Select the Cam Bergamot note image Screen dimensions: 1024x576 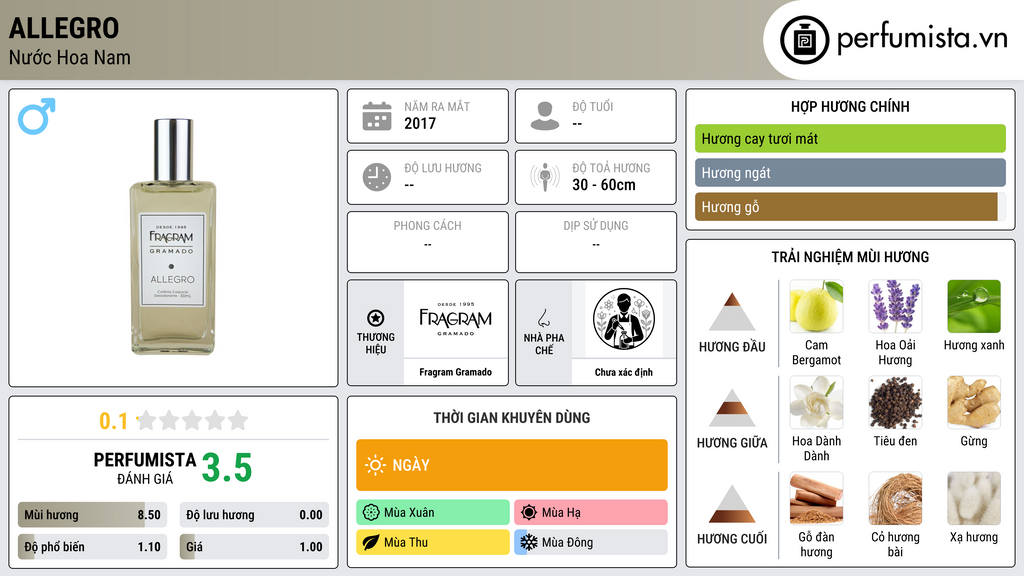pos(816,306)
